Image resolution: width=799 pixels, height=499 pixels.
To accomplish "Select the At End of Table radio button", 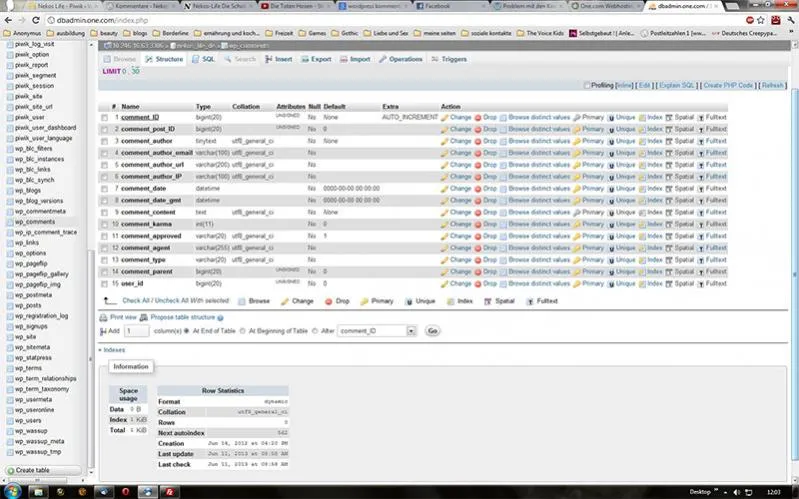I will [x=187, y=331].
